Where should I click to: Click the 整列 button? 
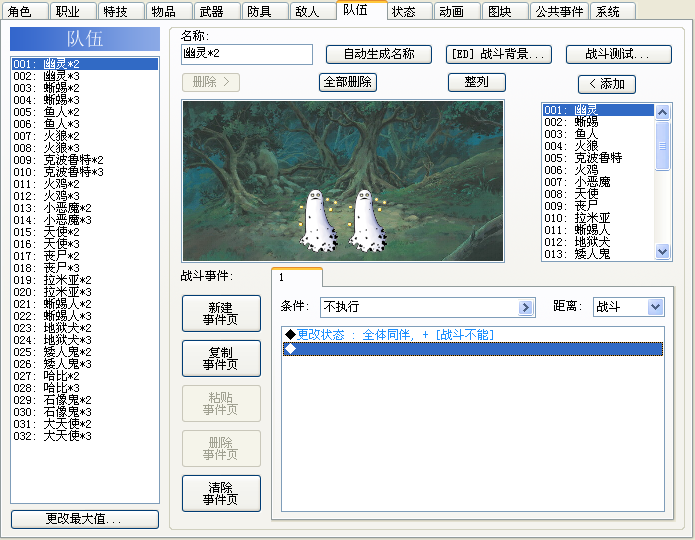[x=476, y=82]
